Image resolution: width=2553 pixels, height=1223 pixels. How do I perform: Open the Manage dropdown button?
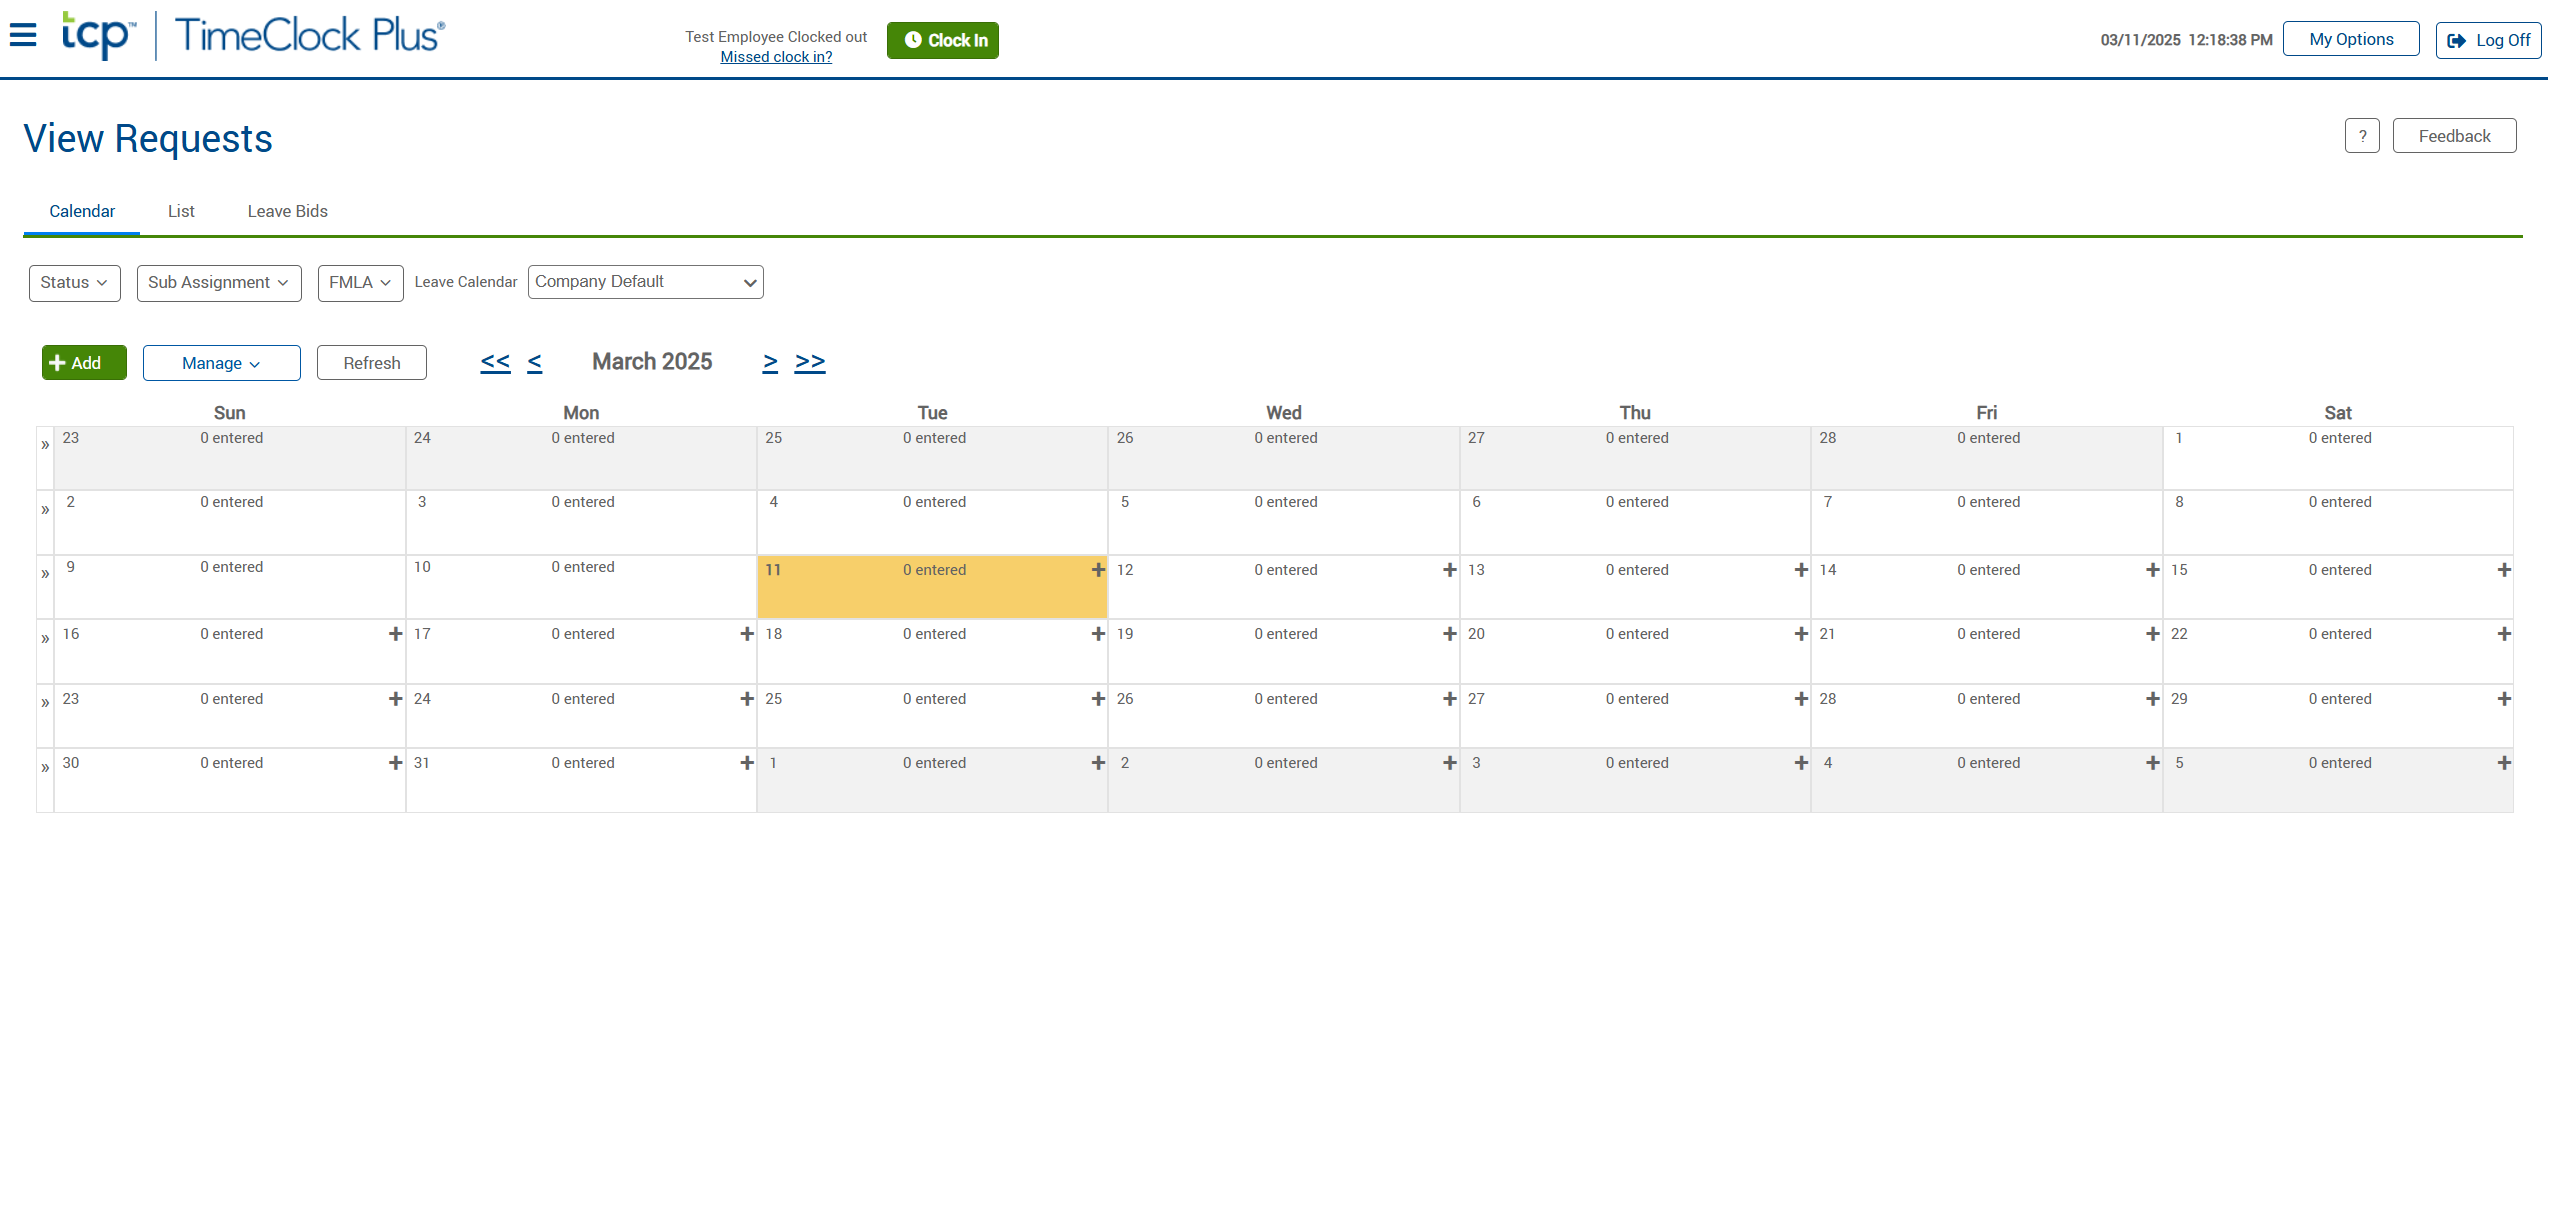[221, 363]
